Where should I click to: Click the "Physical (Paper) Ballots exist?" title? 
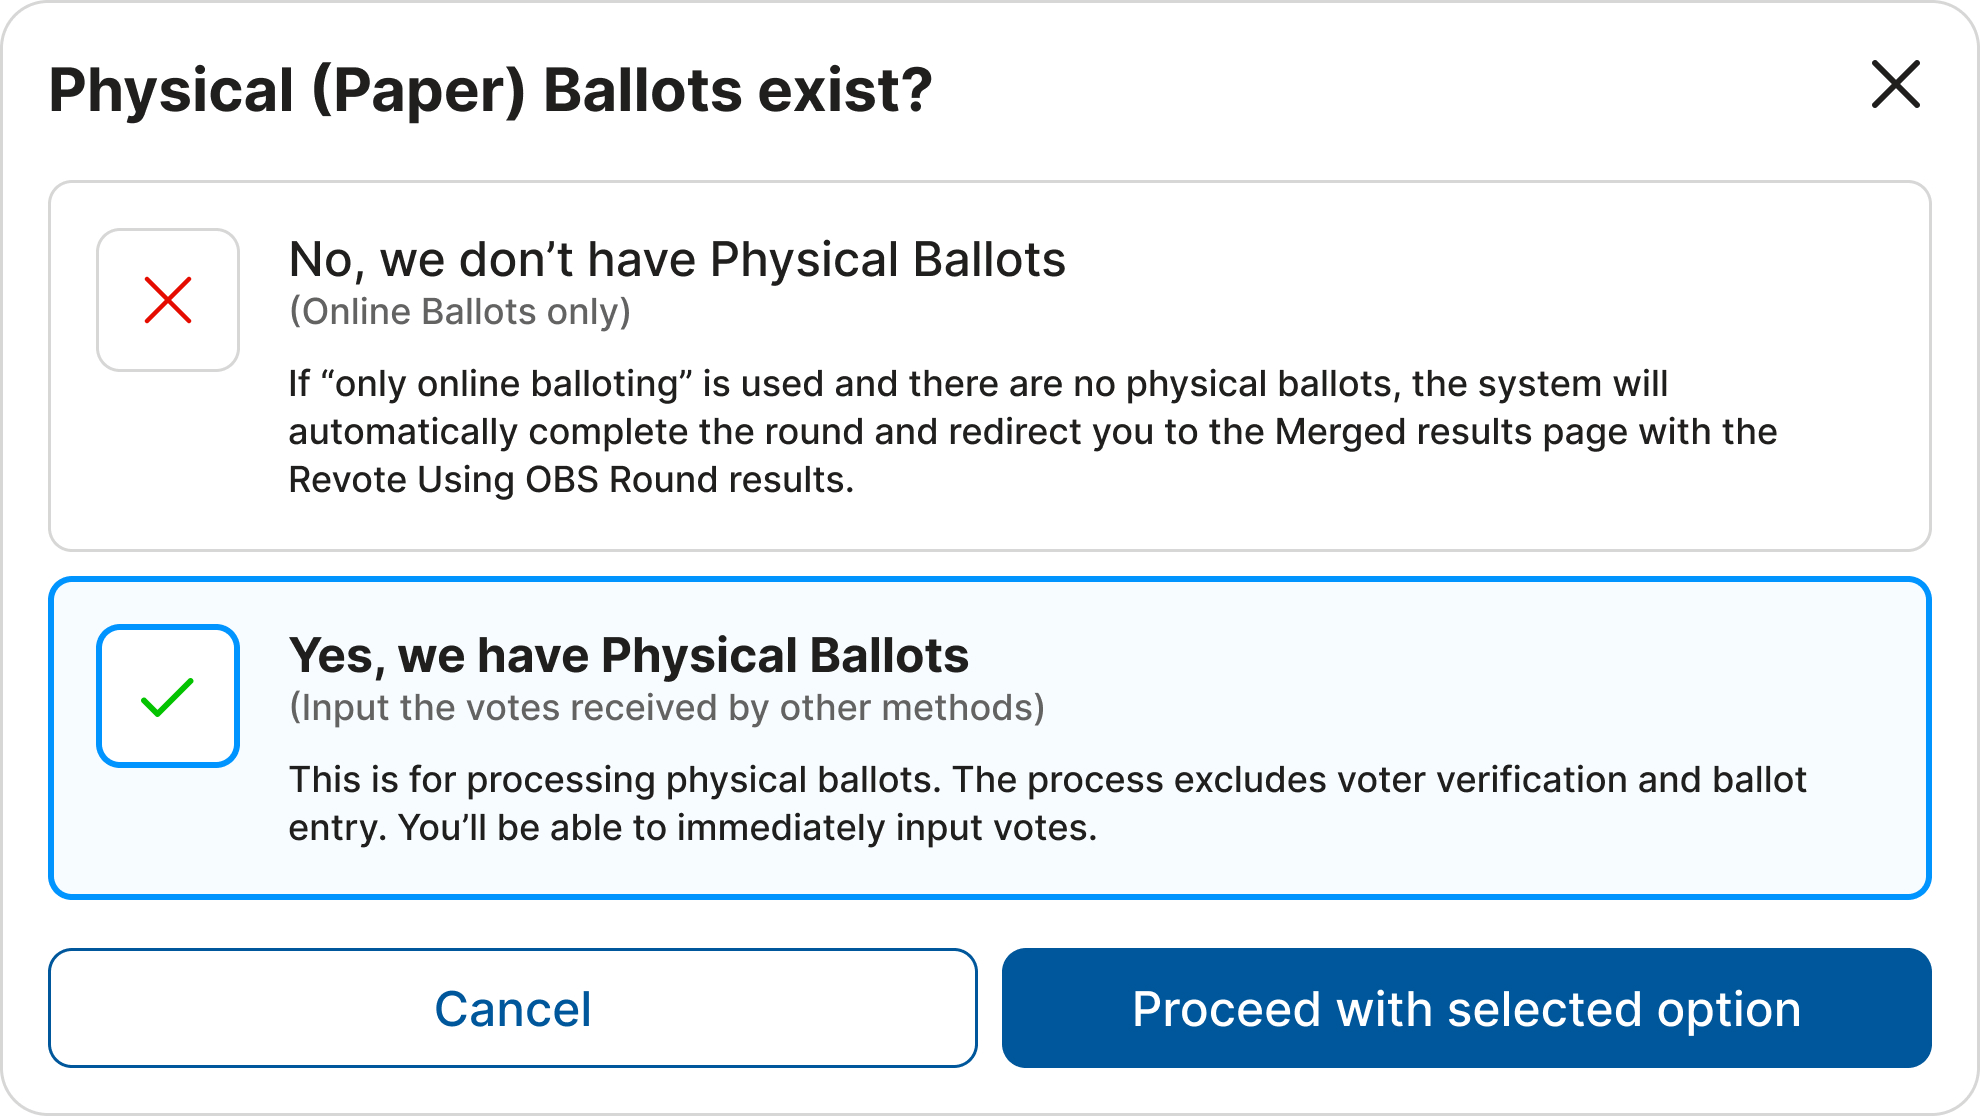490,90
